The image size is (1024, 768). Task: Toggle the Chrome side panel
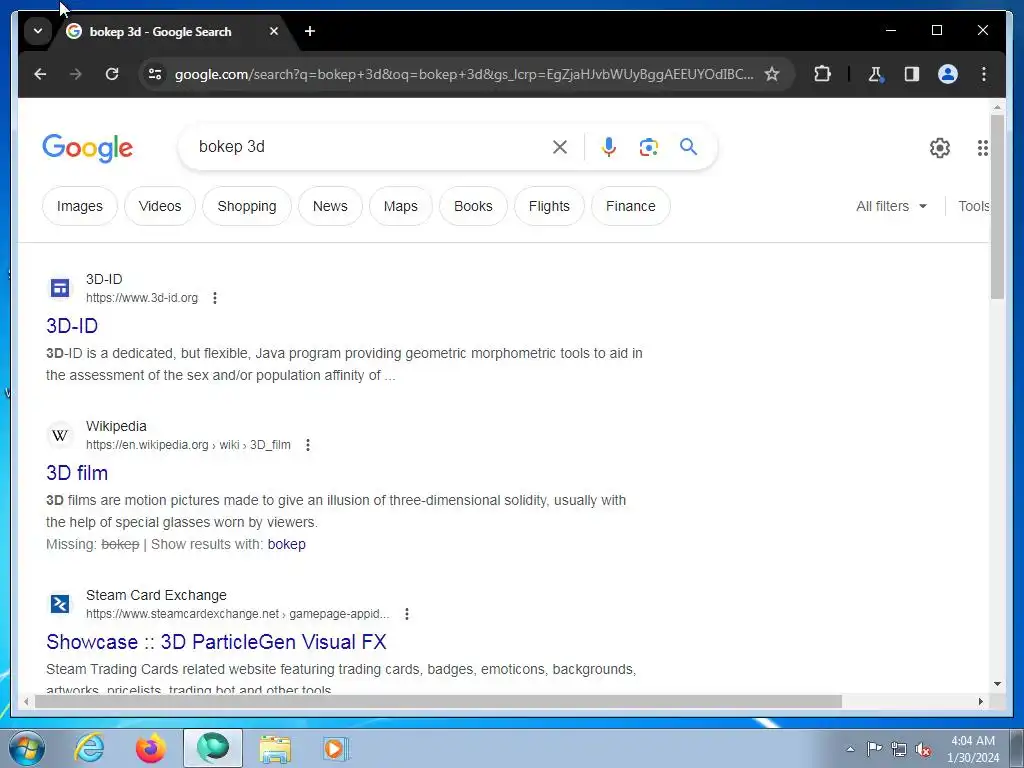click(912, 74)
